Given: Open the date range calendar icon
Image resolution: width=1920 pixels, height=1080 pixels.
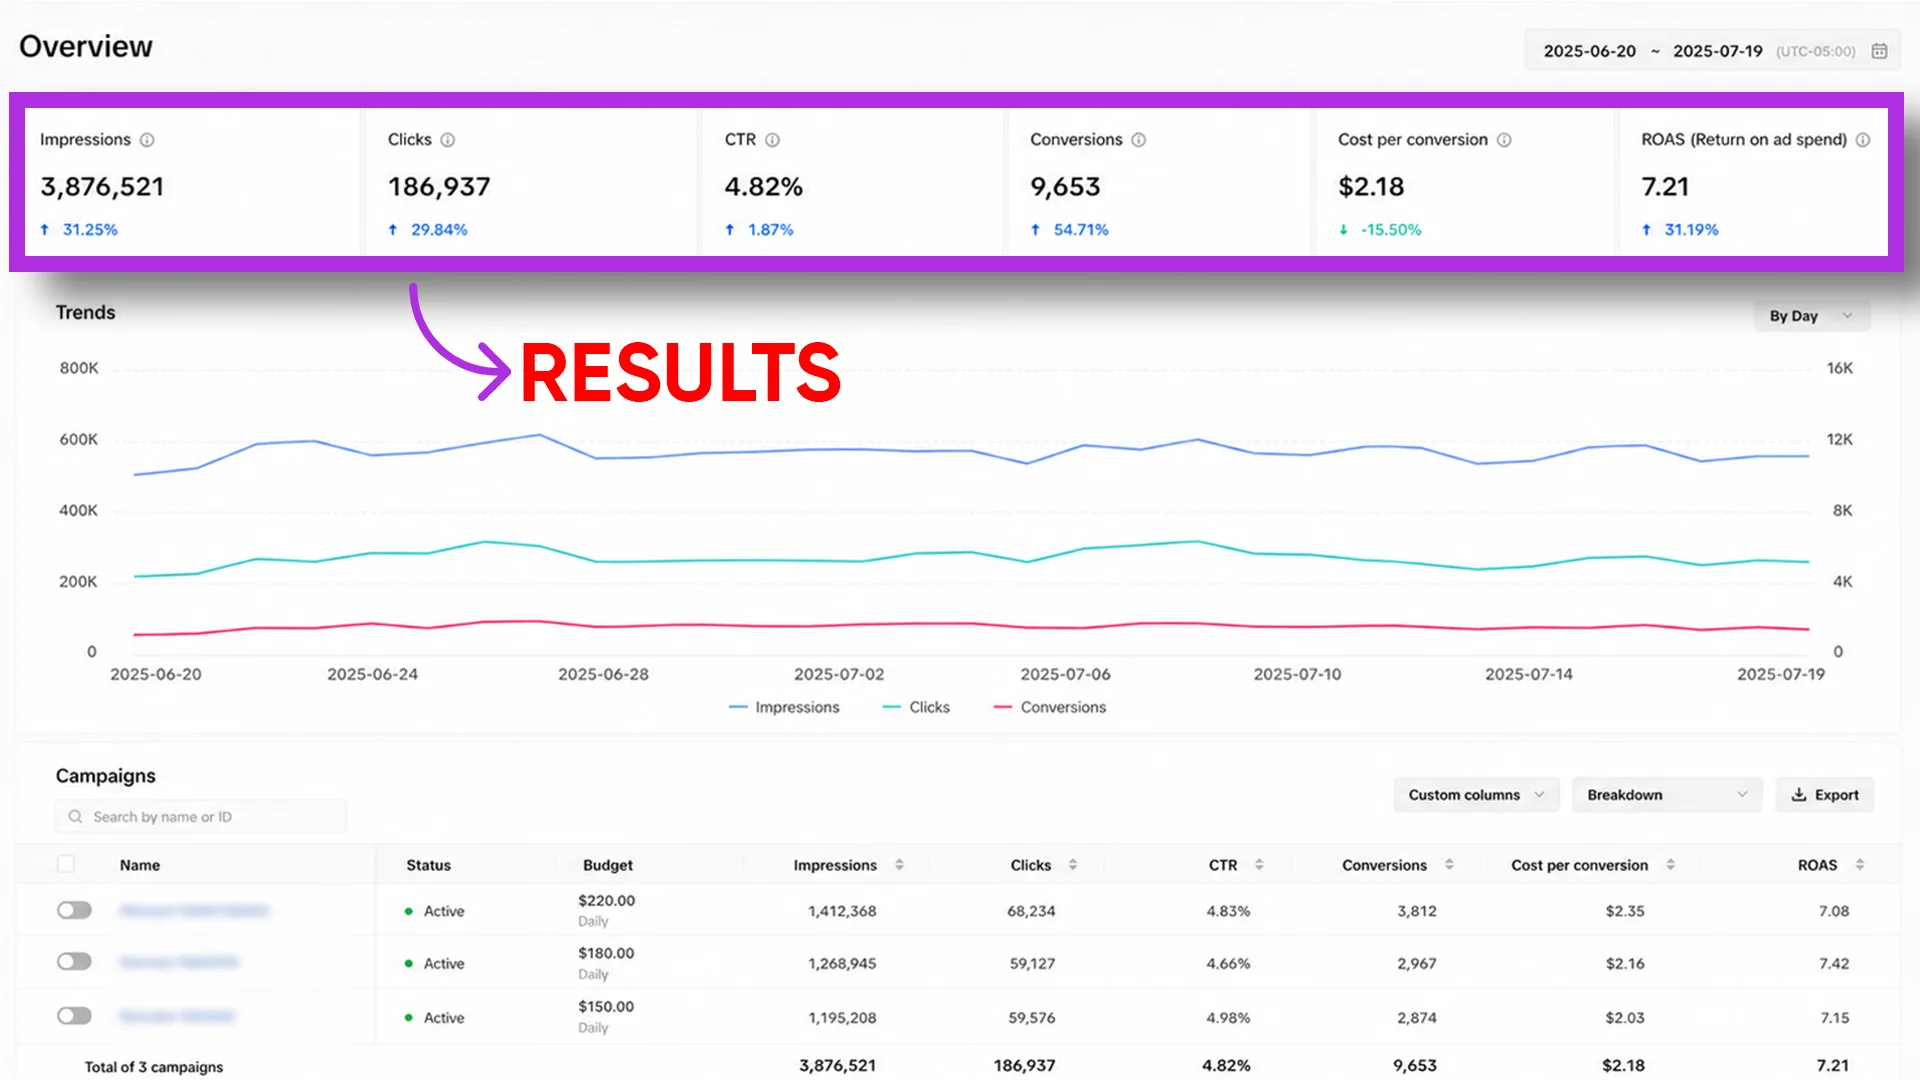Looking at the screenshot, I should (x=1879, y=51).
